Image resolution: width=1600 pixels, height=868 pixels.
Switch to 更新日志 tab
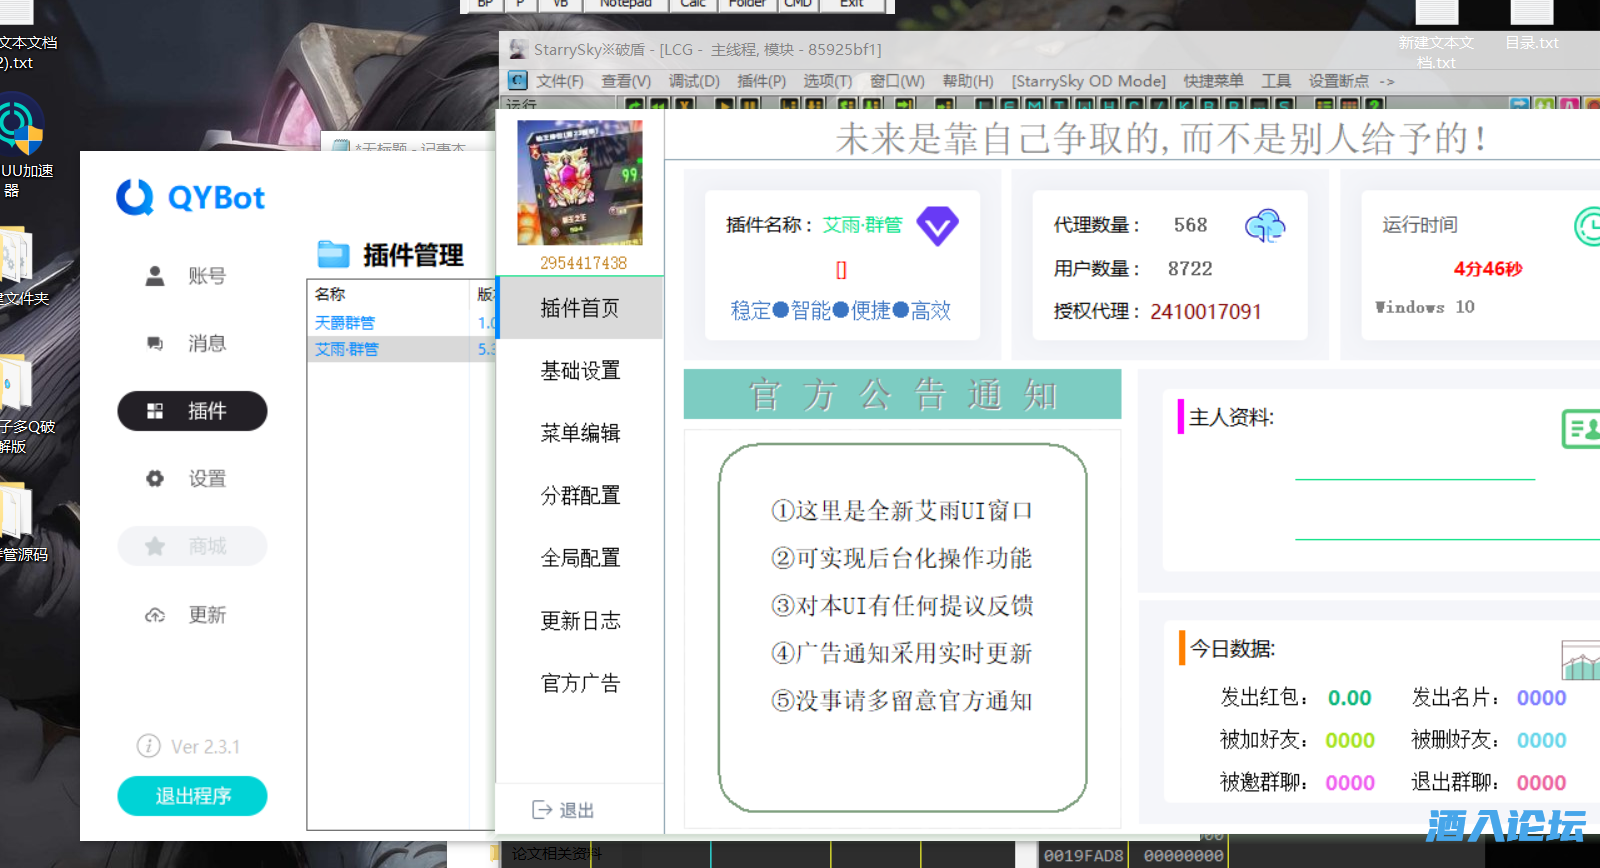[580, 621]
